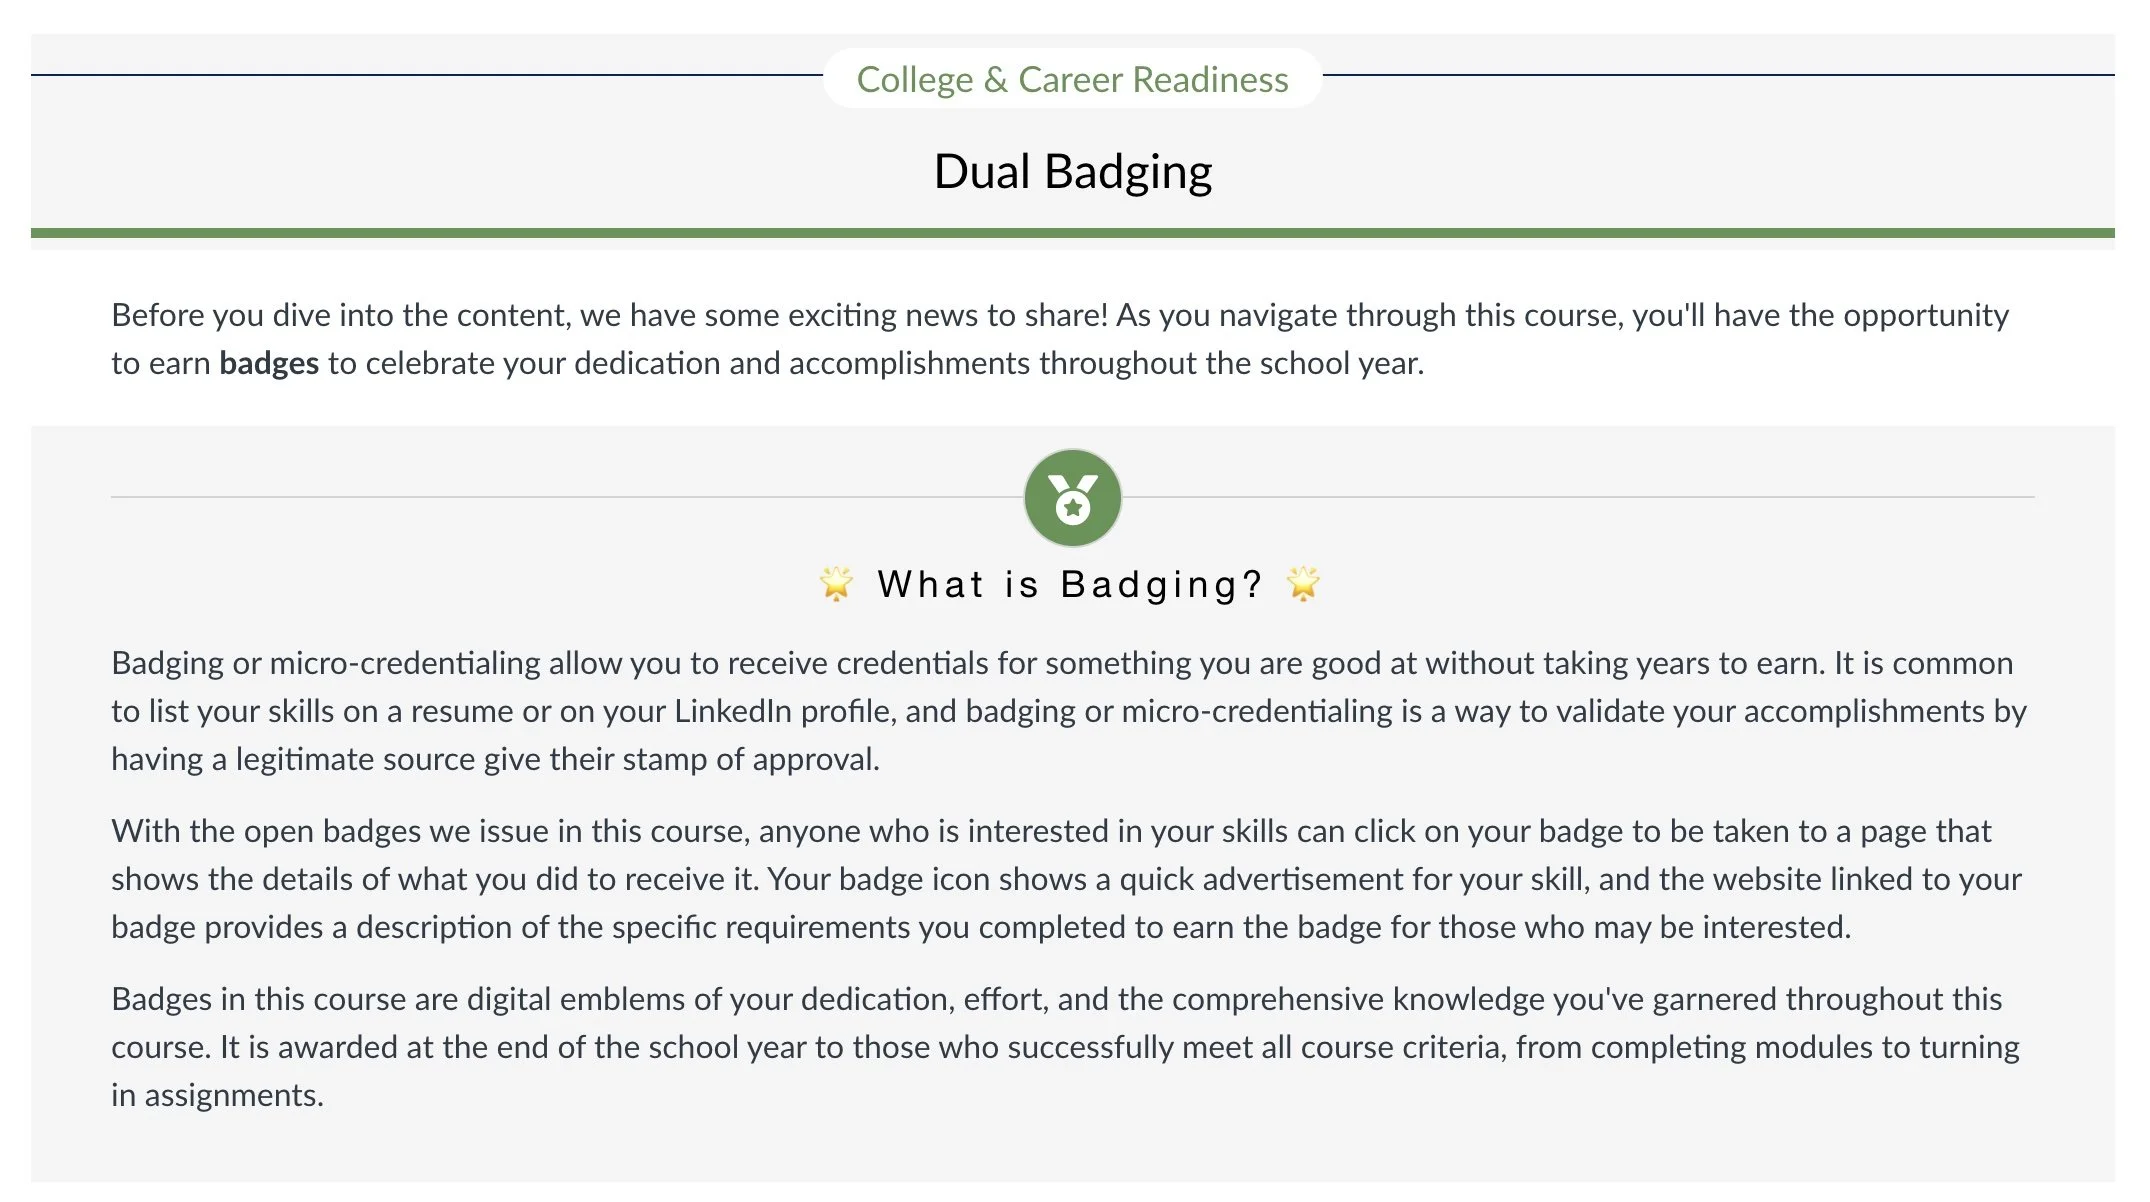Click paragraph starting With the open badges
The width and height of the screenshot is (2150, 1202).
point(1066,879)
